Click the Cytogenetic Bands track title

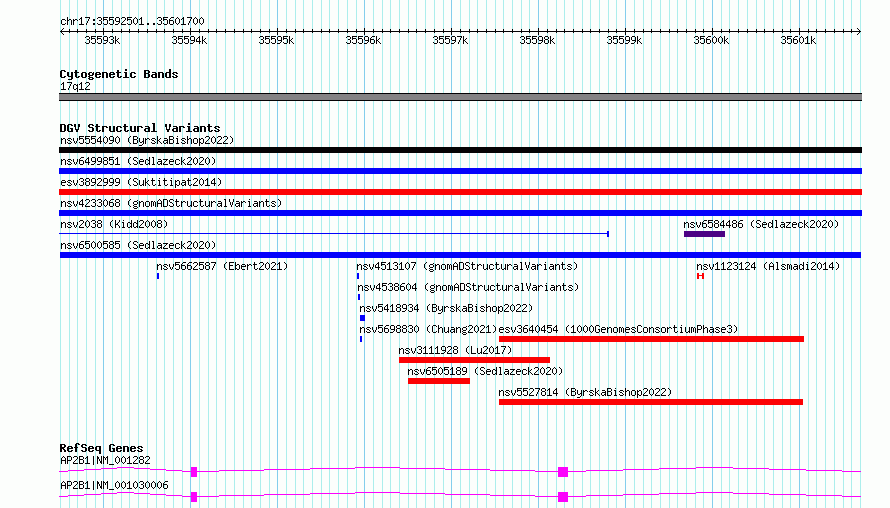click(x=119, y=74)
